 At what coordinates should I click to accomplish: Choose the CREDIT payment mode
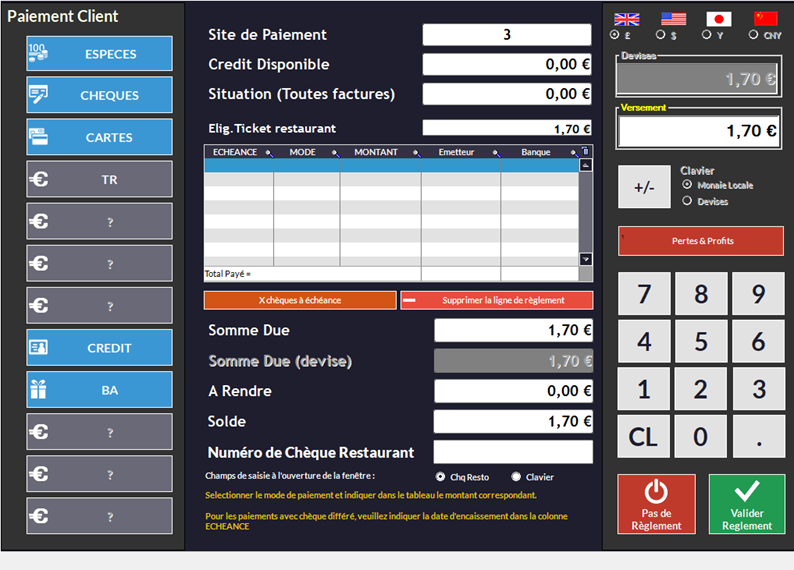tap(99, 348)
